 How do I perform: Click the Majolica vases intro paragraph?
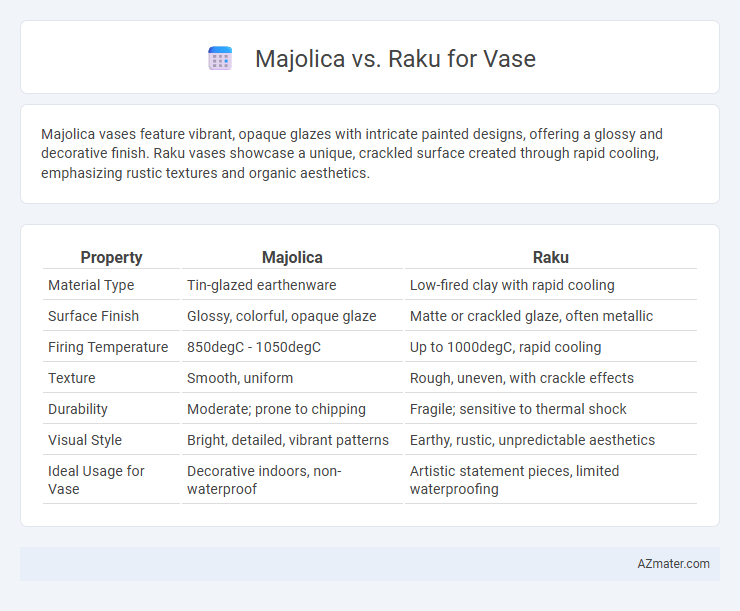point(352,153)
